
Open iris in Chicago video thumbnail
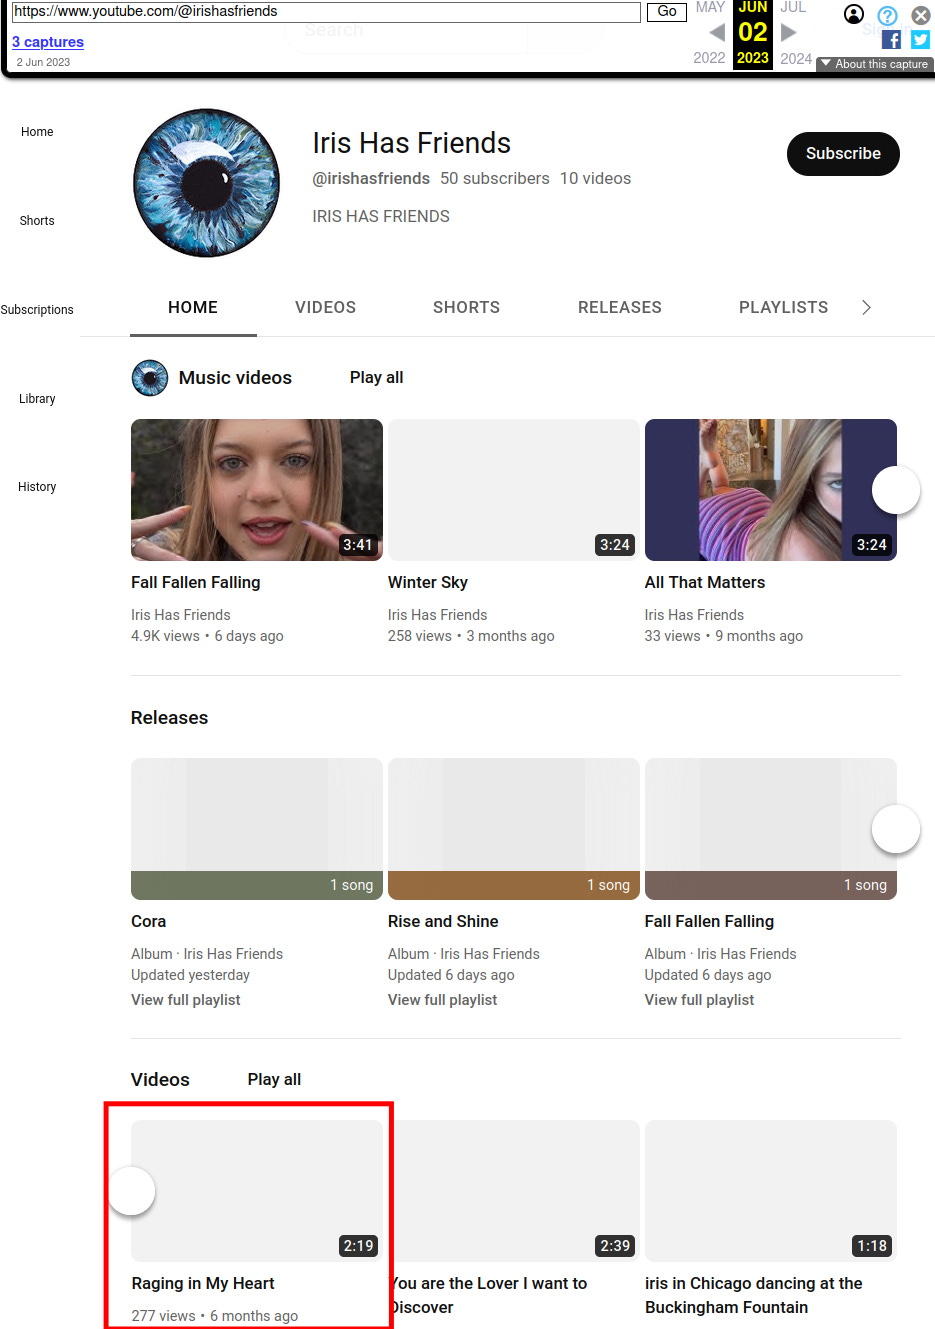pos(771,1190)
